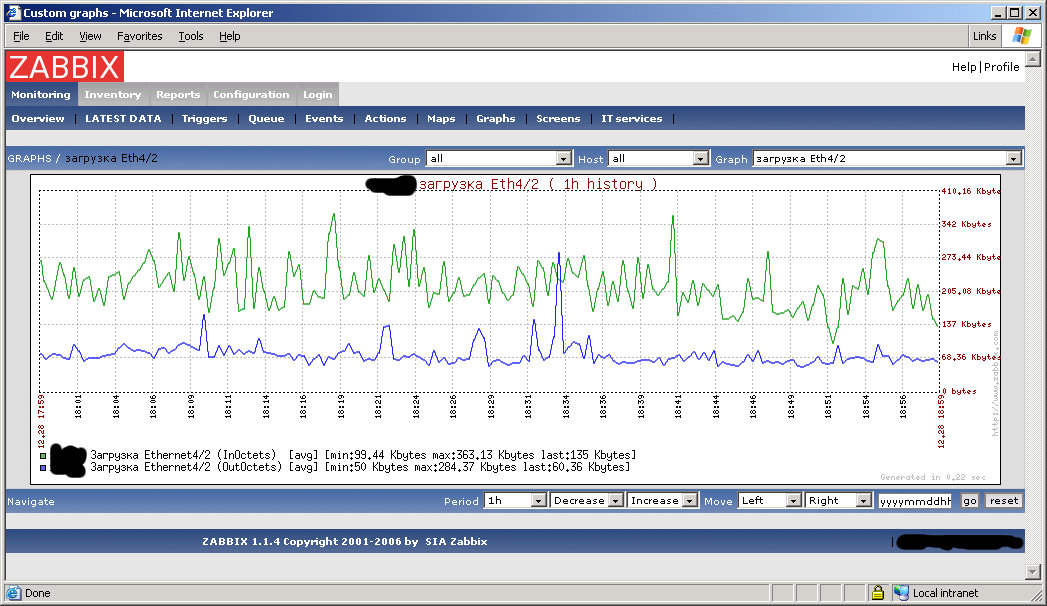Click the SIA Zabbix footer link
This screenshot has width=1047, height=606.
(x=456, y=541)
